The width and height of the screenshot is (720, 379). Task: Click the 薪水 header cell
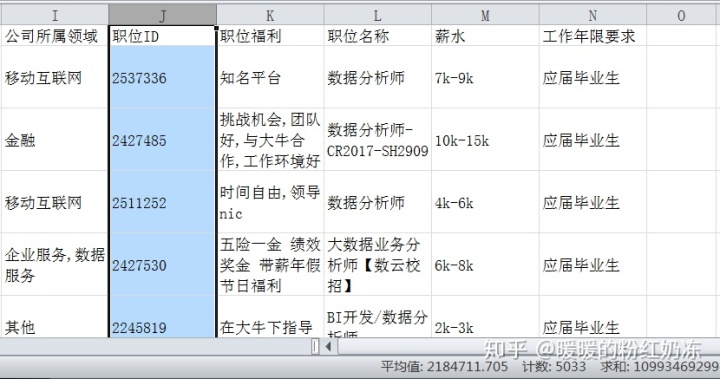[485, 36]
